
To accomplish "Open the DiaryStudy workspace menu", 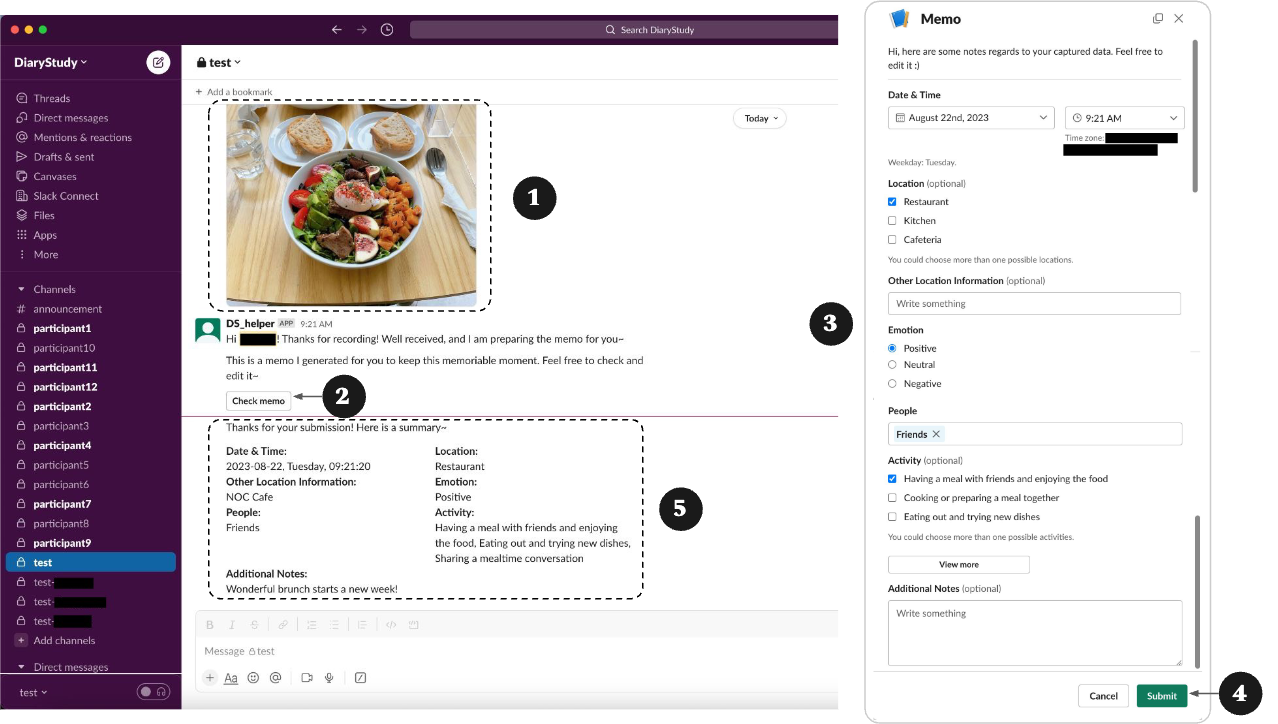I will tap(51, 62).
